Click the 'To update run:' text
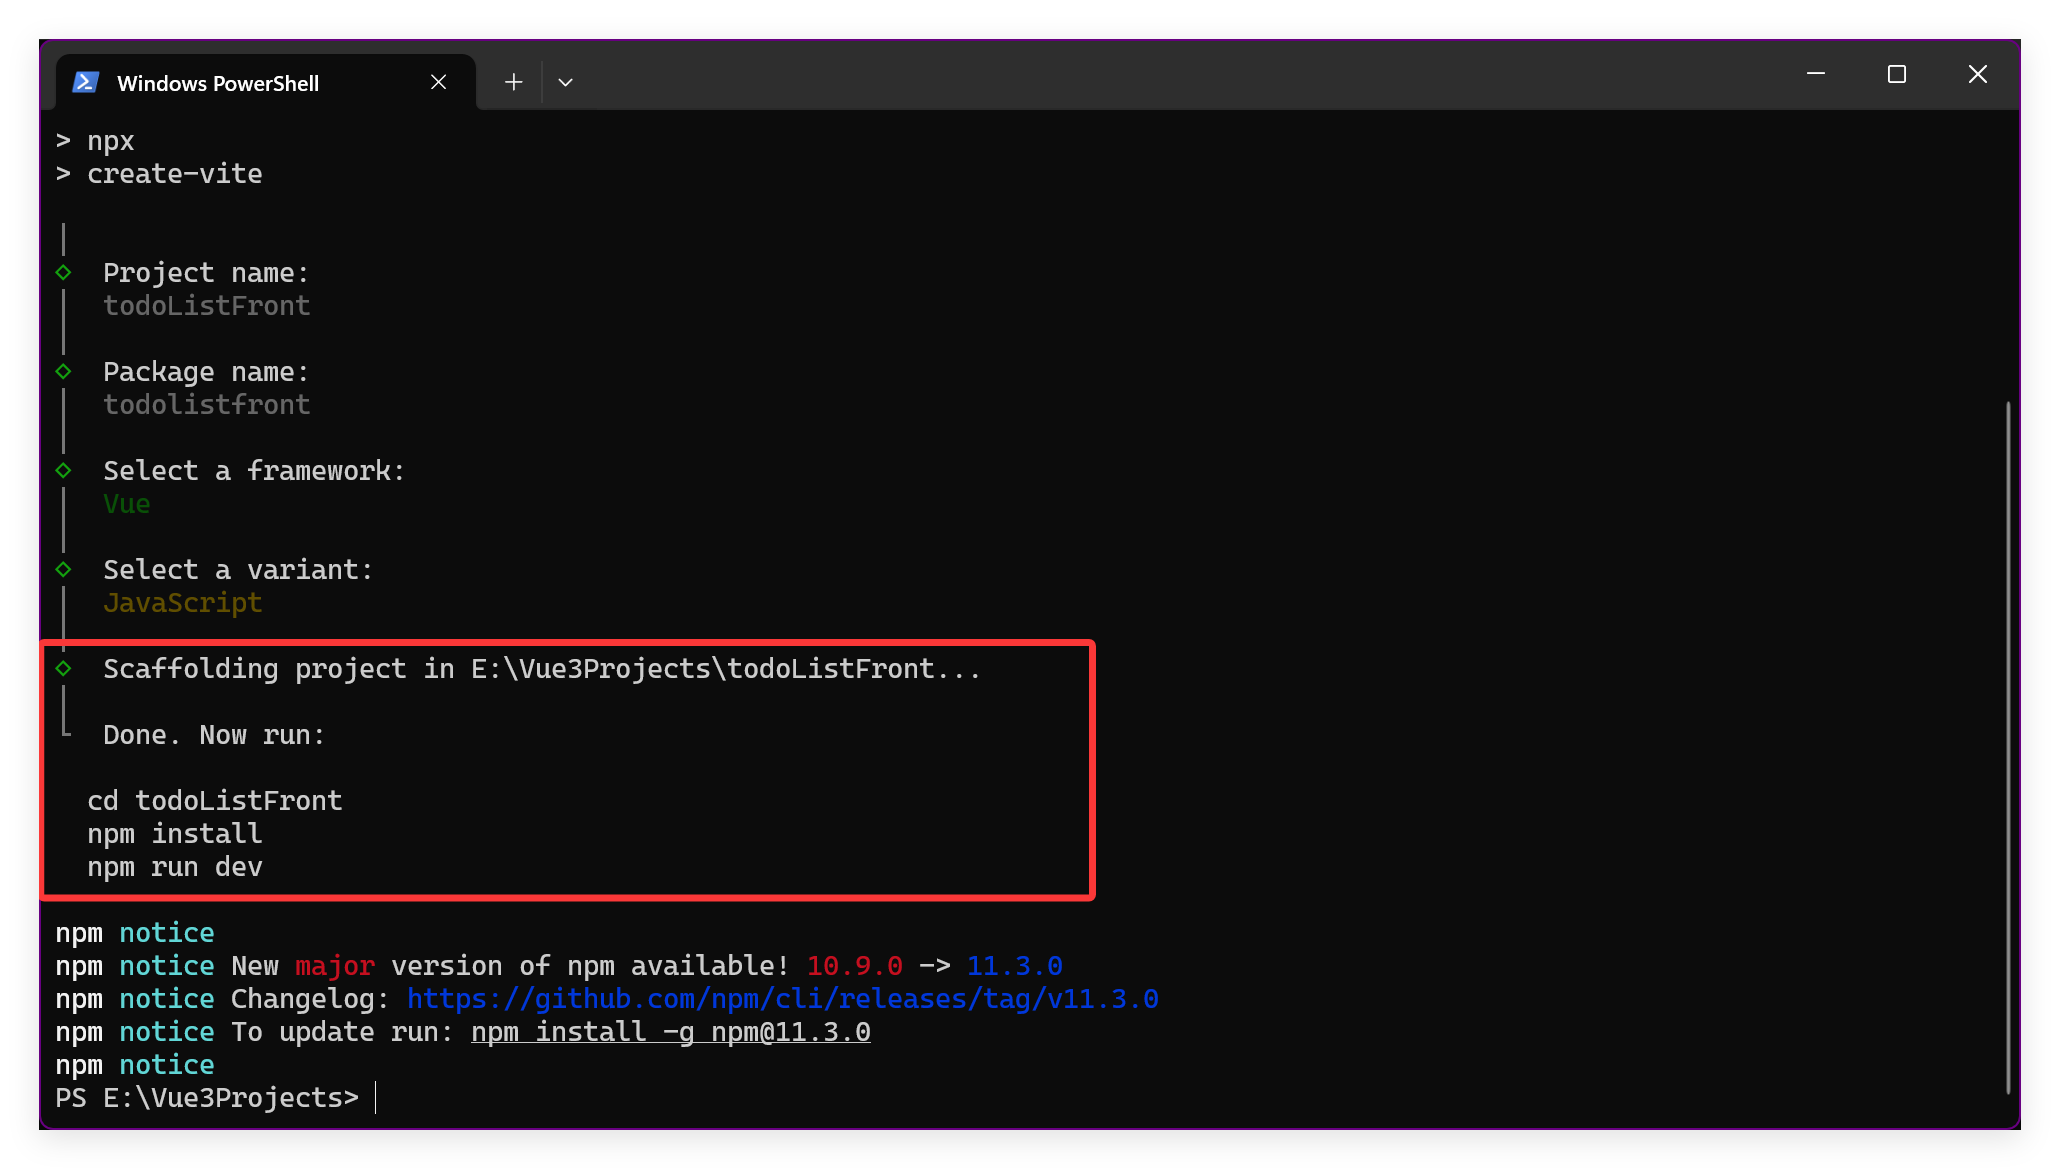The width and height of the screenshot is (2060, 1169). (x=343, y=1032)
